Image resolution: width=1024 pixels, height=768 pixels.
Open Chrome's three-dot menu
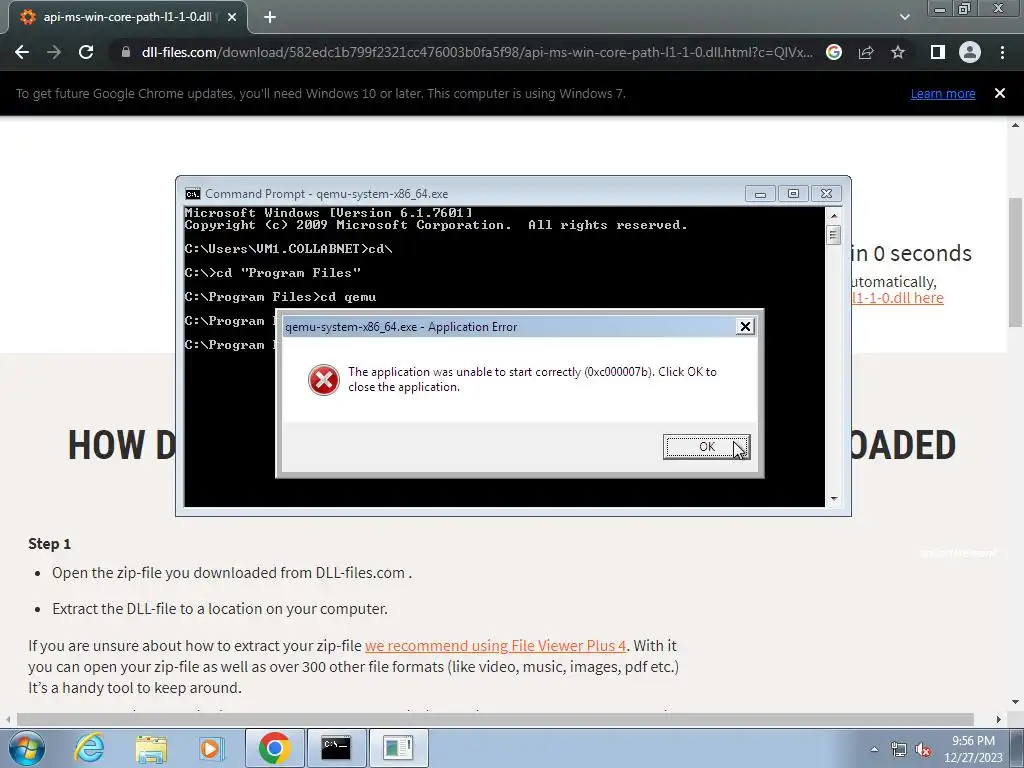pyautogui.click(x=1002, y=52)
